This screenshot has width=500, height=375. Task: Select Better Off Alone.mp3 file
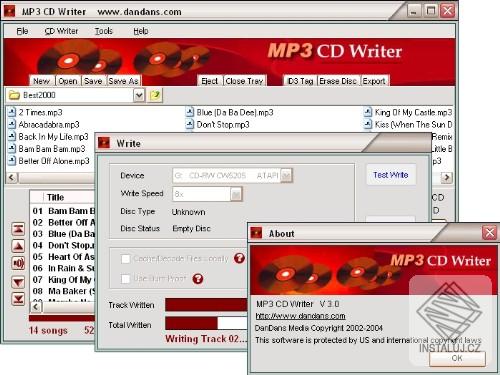click(49, 161)
